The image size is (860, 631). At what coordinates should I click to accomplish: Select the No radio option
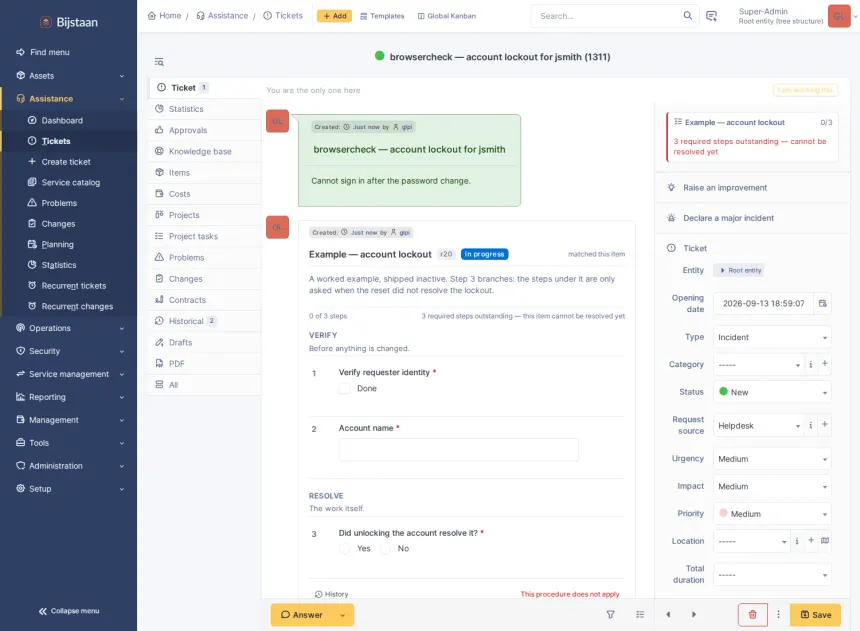[386, 549]
